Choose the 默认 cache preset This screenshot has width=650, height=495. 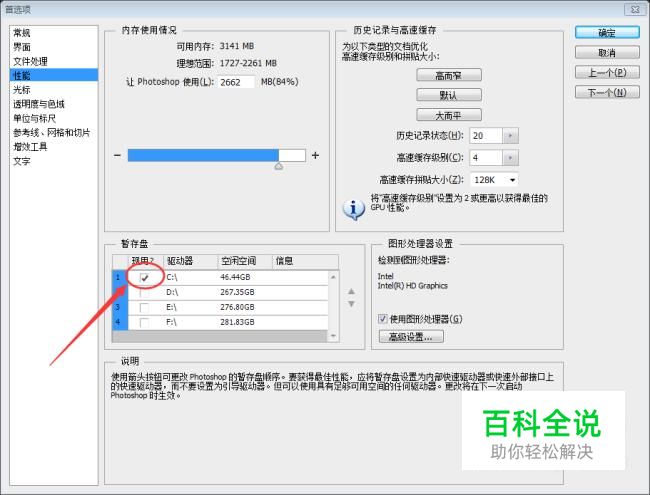click(449, 95)
